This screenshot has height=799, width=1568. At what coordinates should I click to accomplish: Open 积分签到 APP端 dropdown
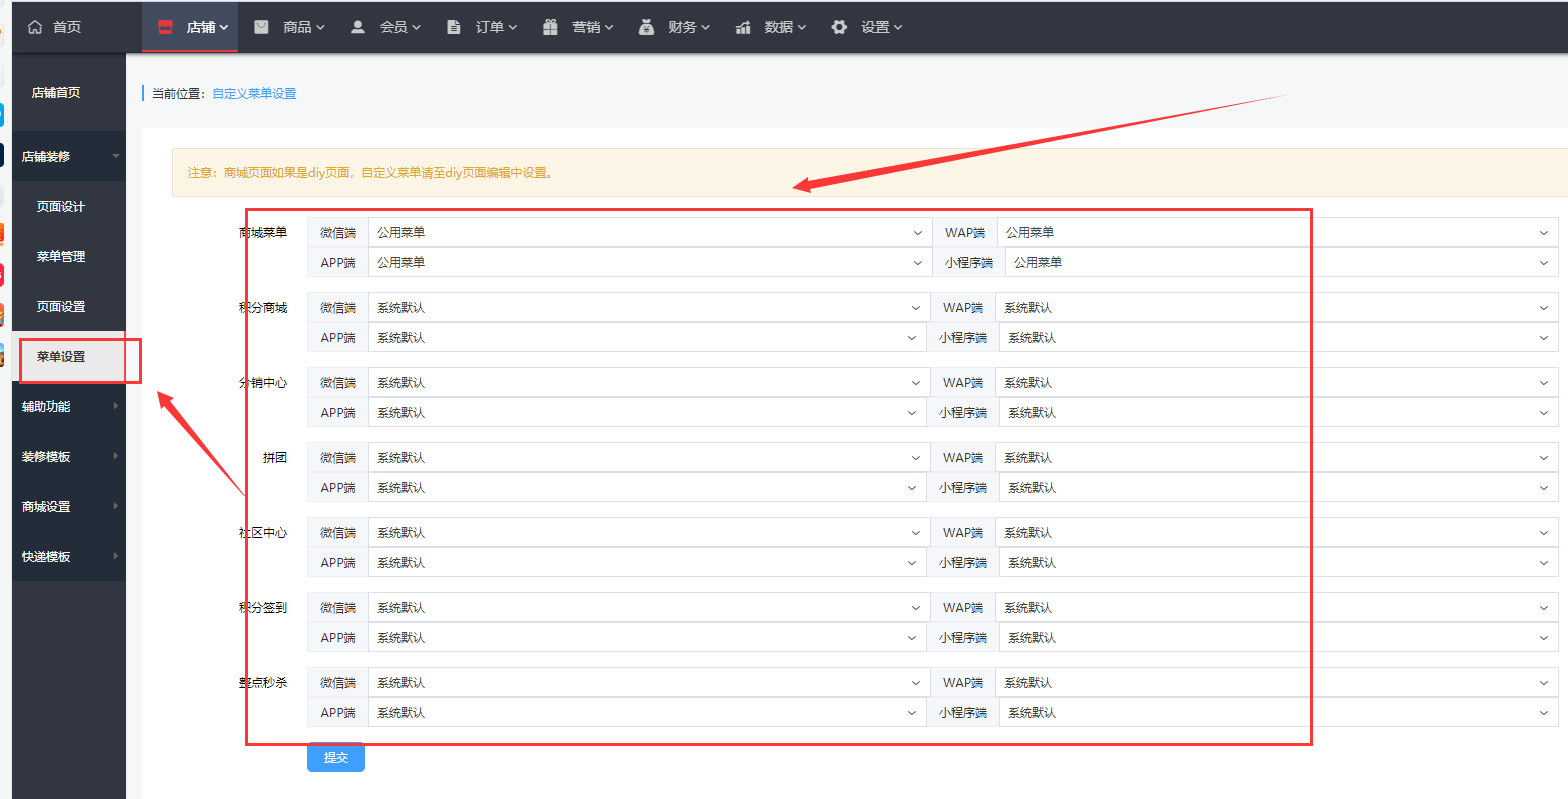(x=647, y=637)
